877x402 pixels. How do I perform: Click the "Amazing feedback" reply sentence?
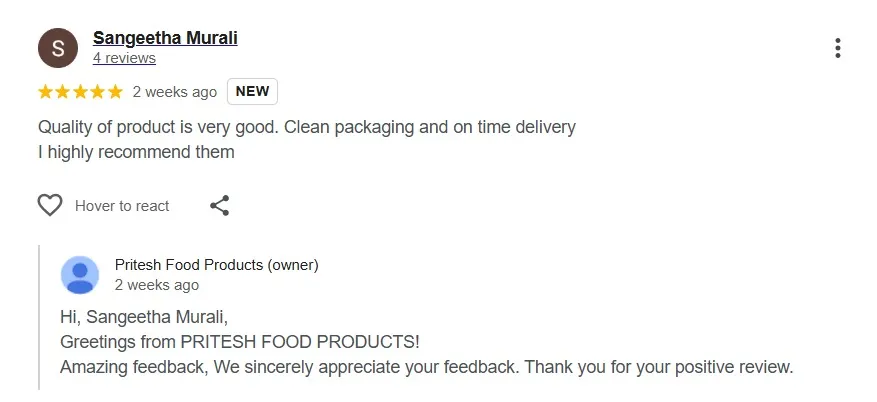[426, 367]
